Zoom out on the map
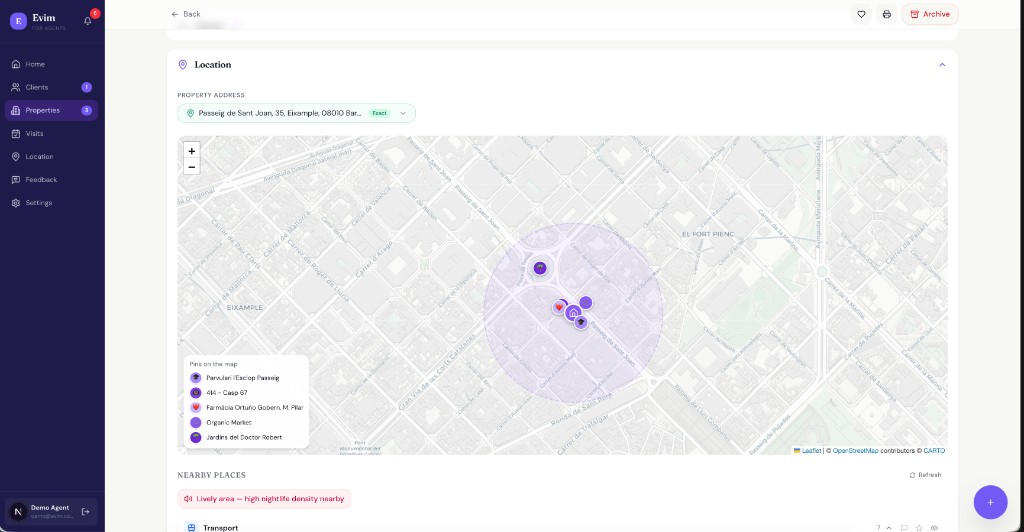Image resolution: width=1024 pixels, height=532 pixels. pyautogui.click(x=191, y=167)
